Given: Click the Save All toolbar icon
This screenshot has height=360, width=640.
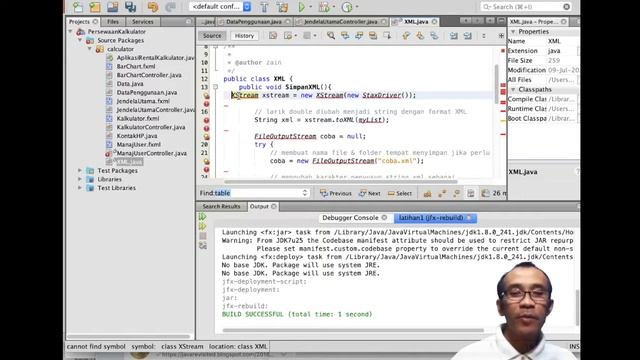Looking at the screenshot, I should 131,7.
